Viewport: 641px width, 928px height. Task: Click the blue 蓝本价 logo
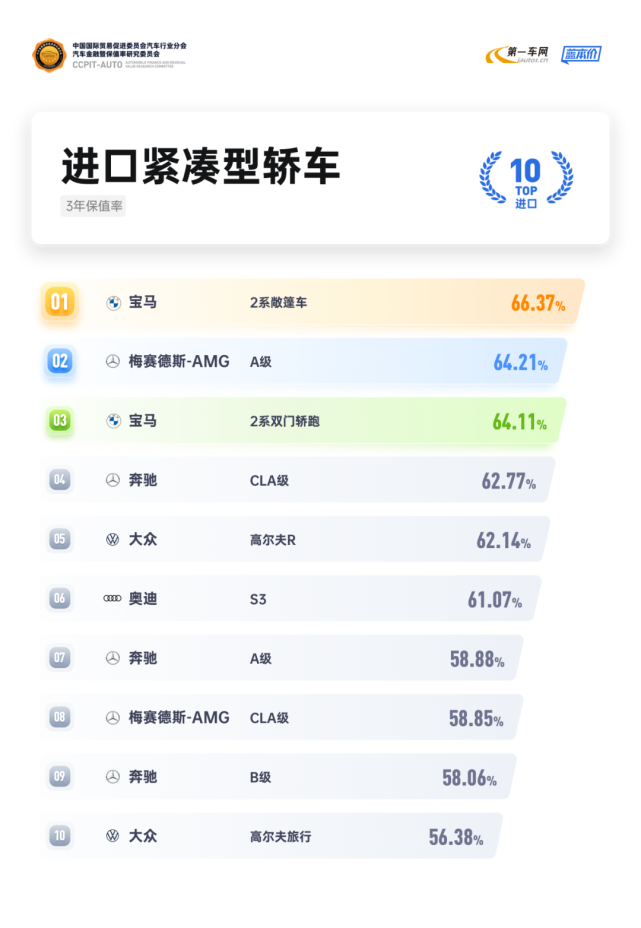(x=581, y=54)
